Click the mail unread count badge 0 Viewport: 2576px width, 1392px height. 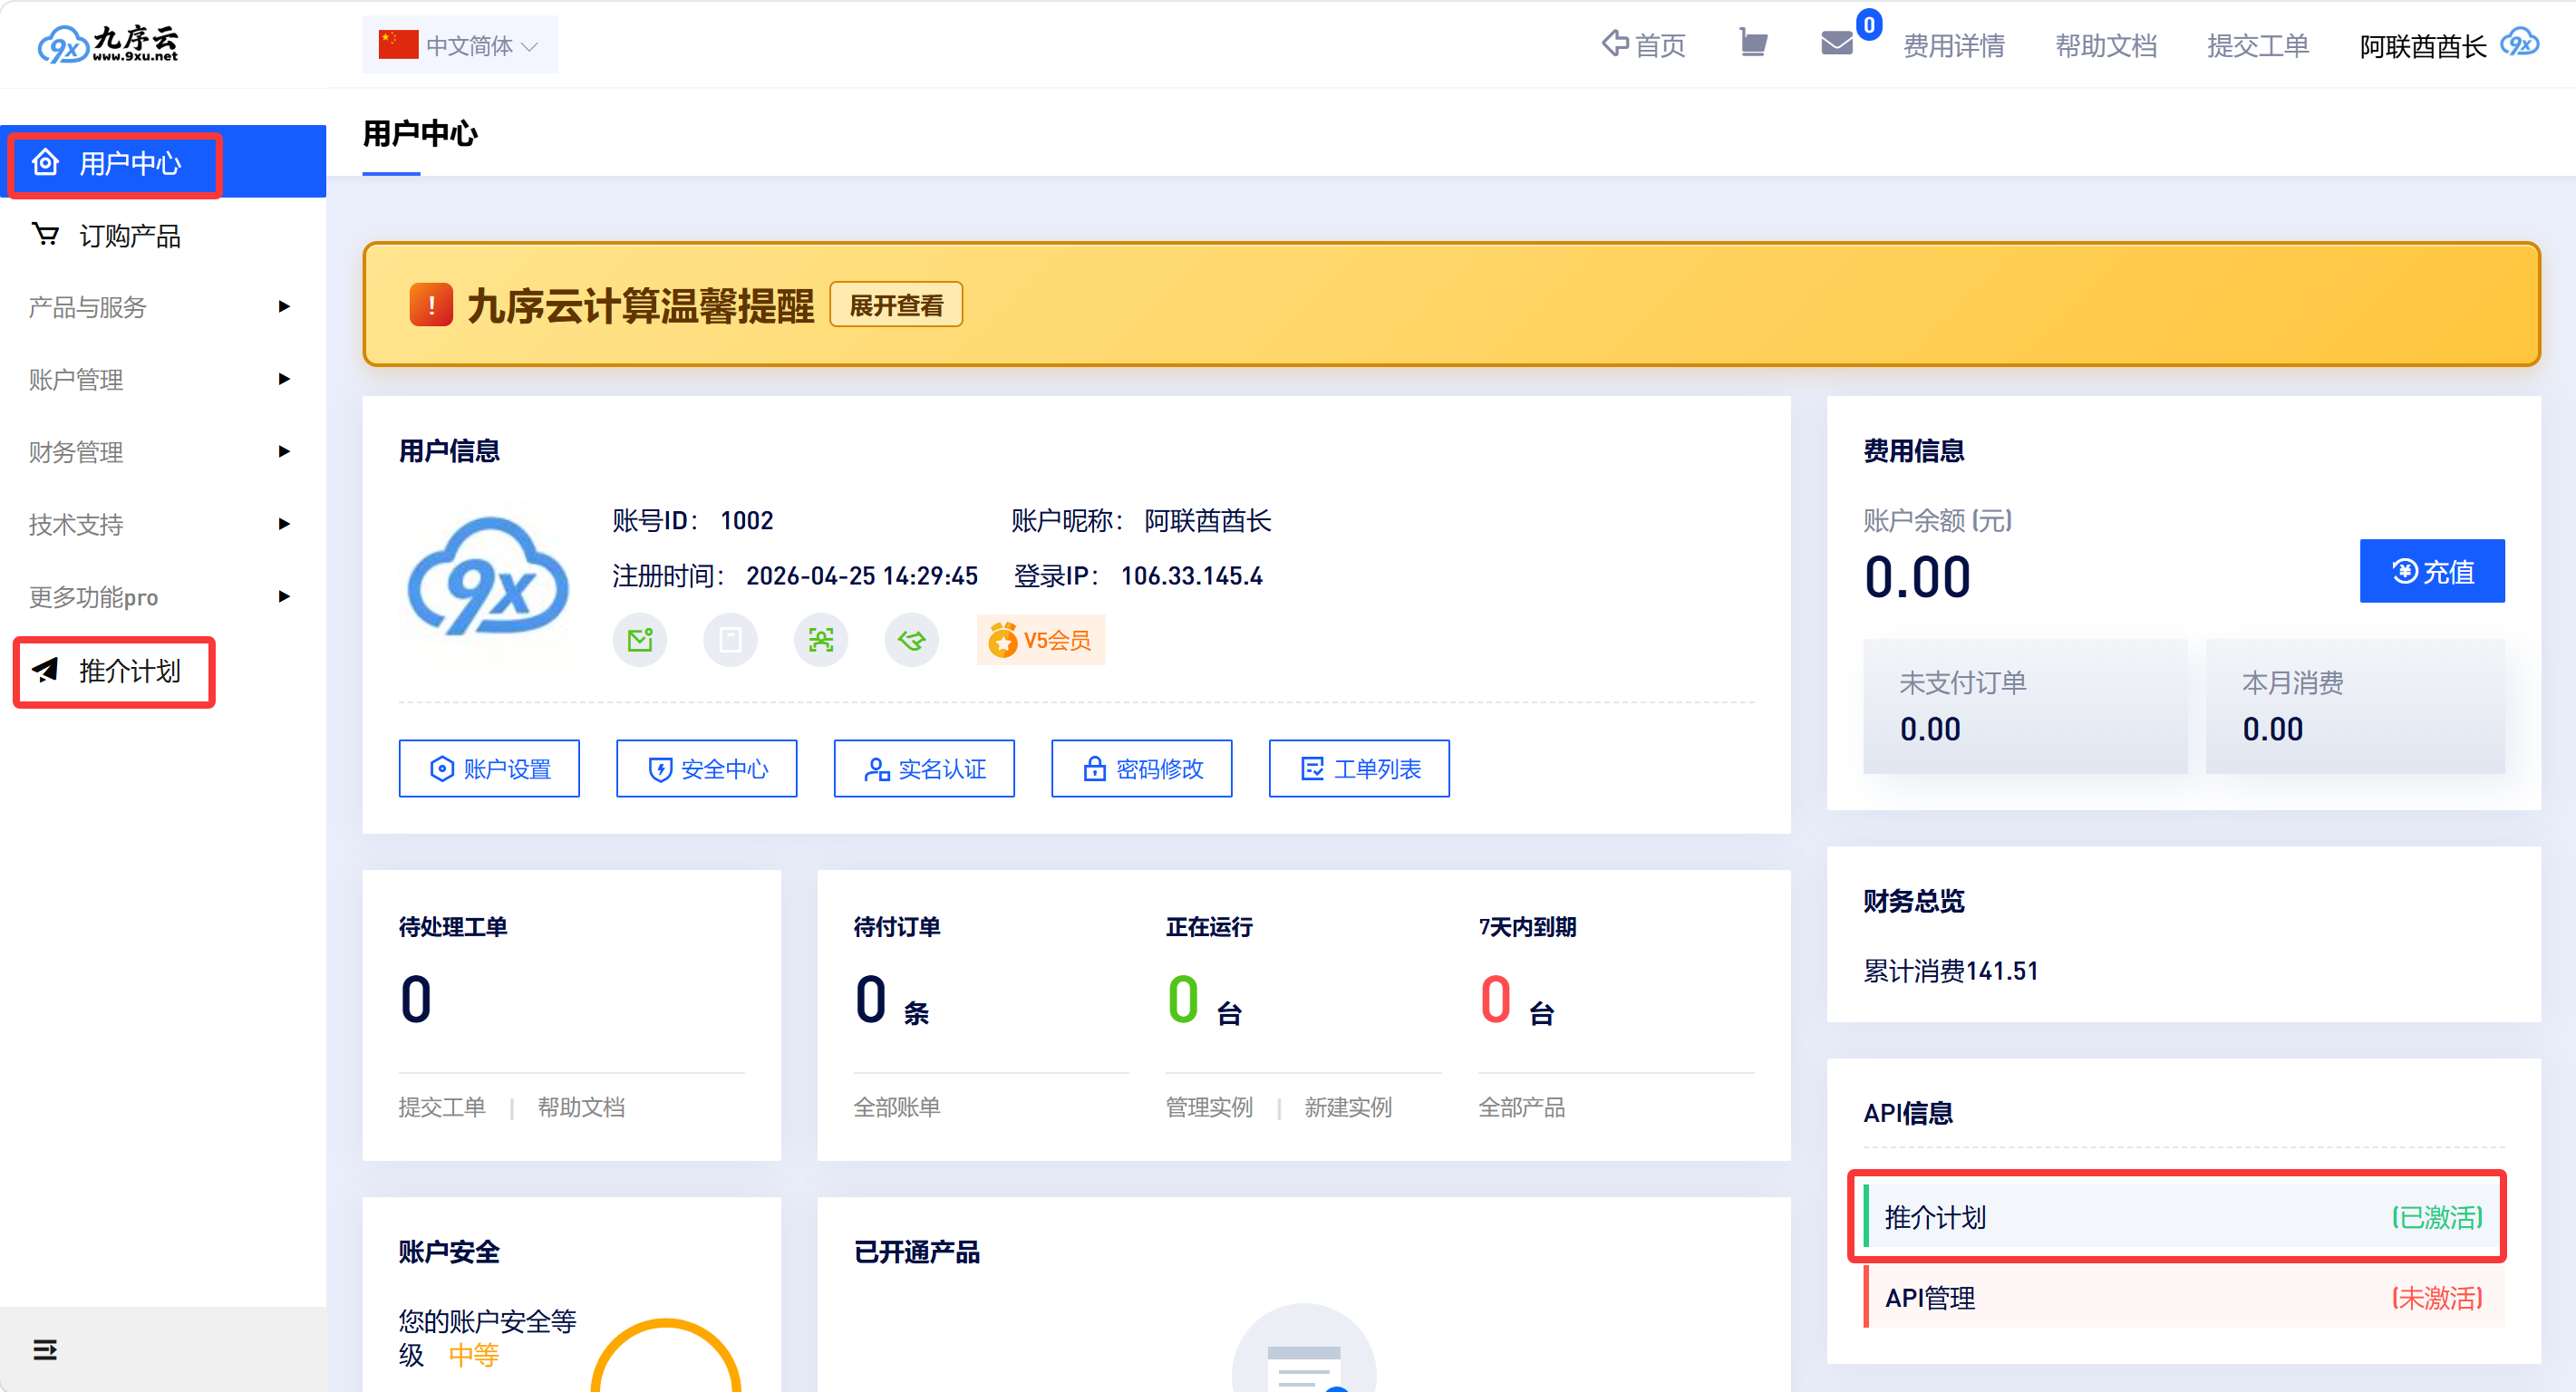click(1869, 25)
